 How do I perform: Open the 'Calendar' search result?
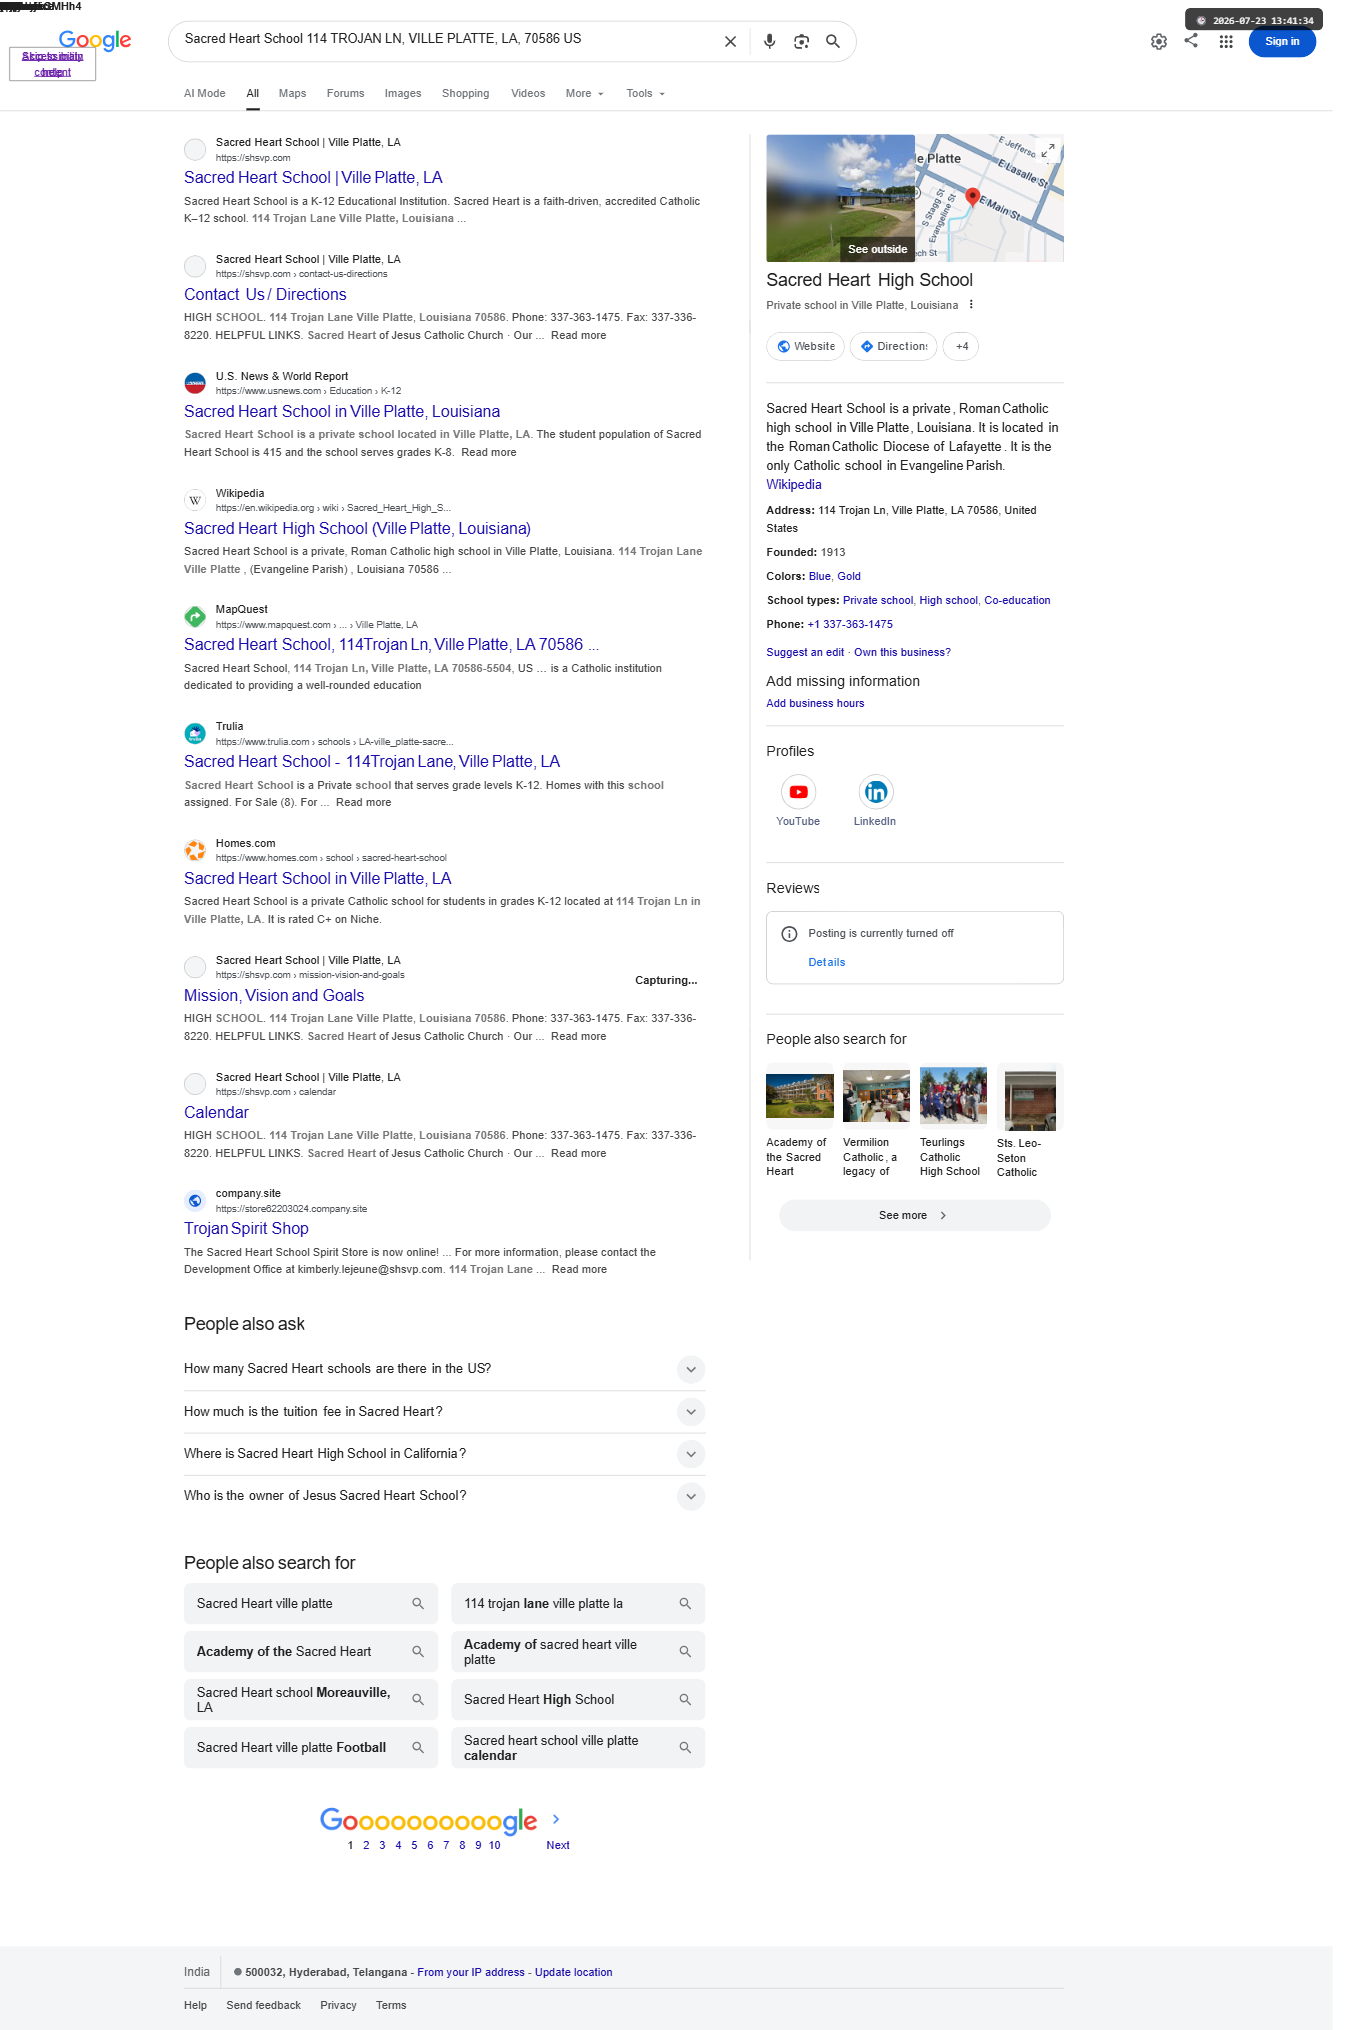(216, 1113)
